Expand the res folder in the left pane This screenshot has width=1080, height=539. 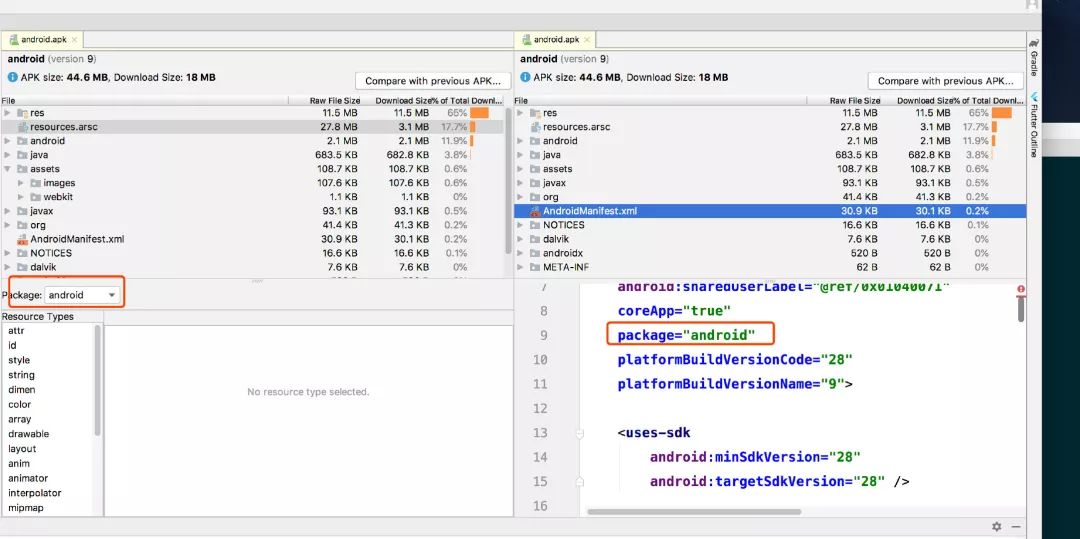pos(8,113)
